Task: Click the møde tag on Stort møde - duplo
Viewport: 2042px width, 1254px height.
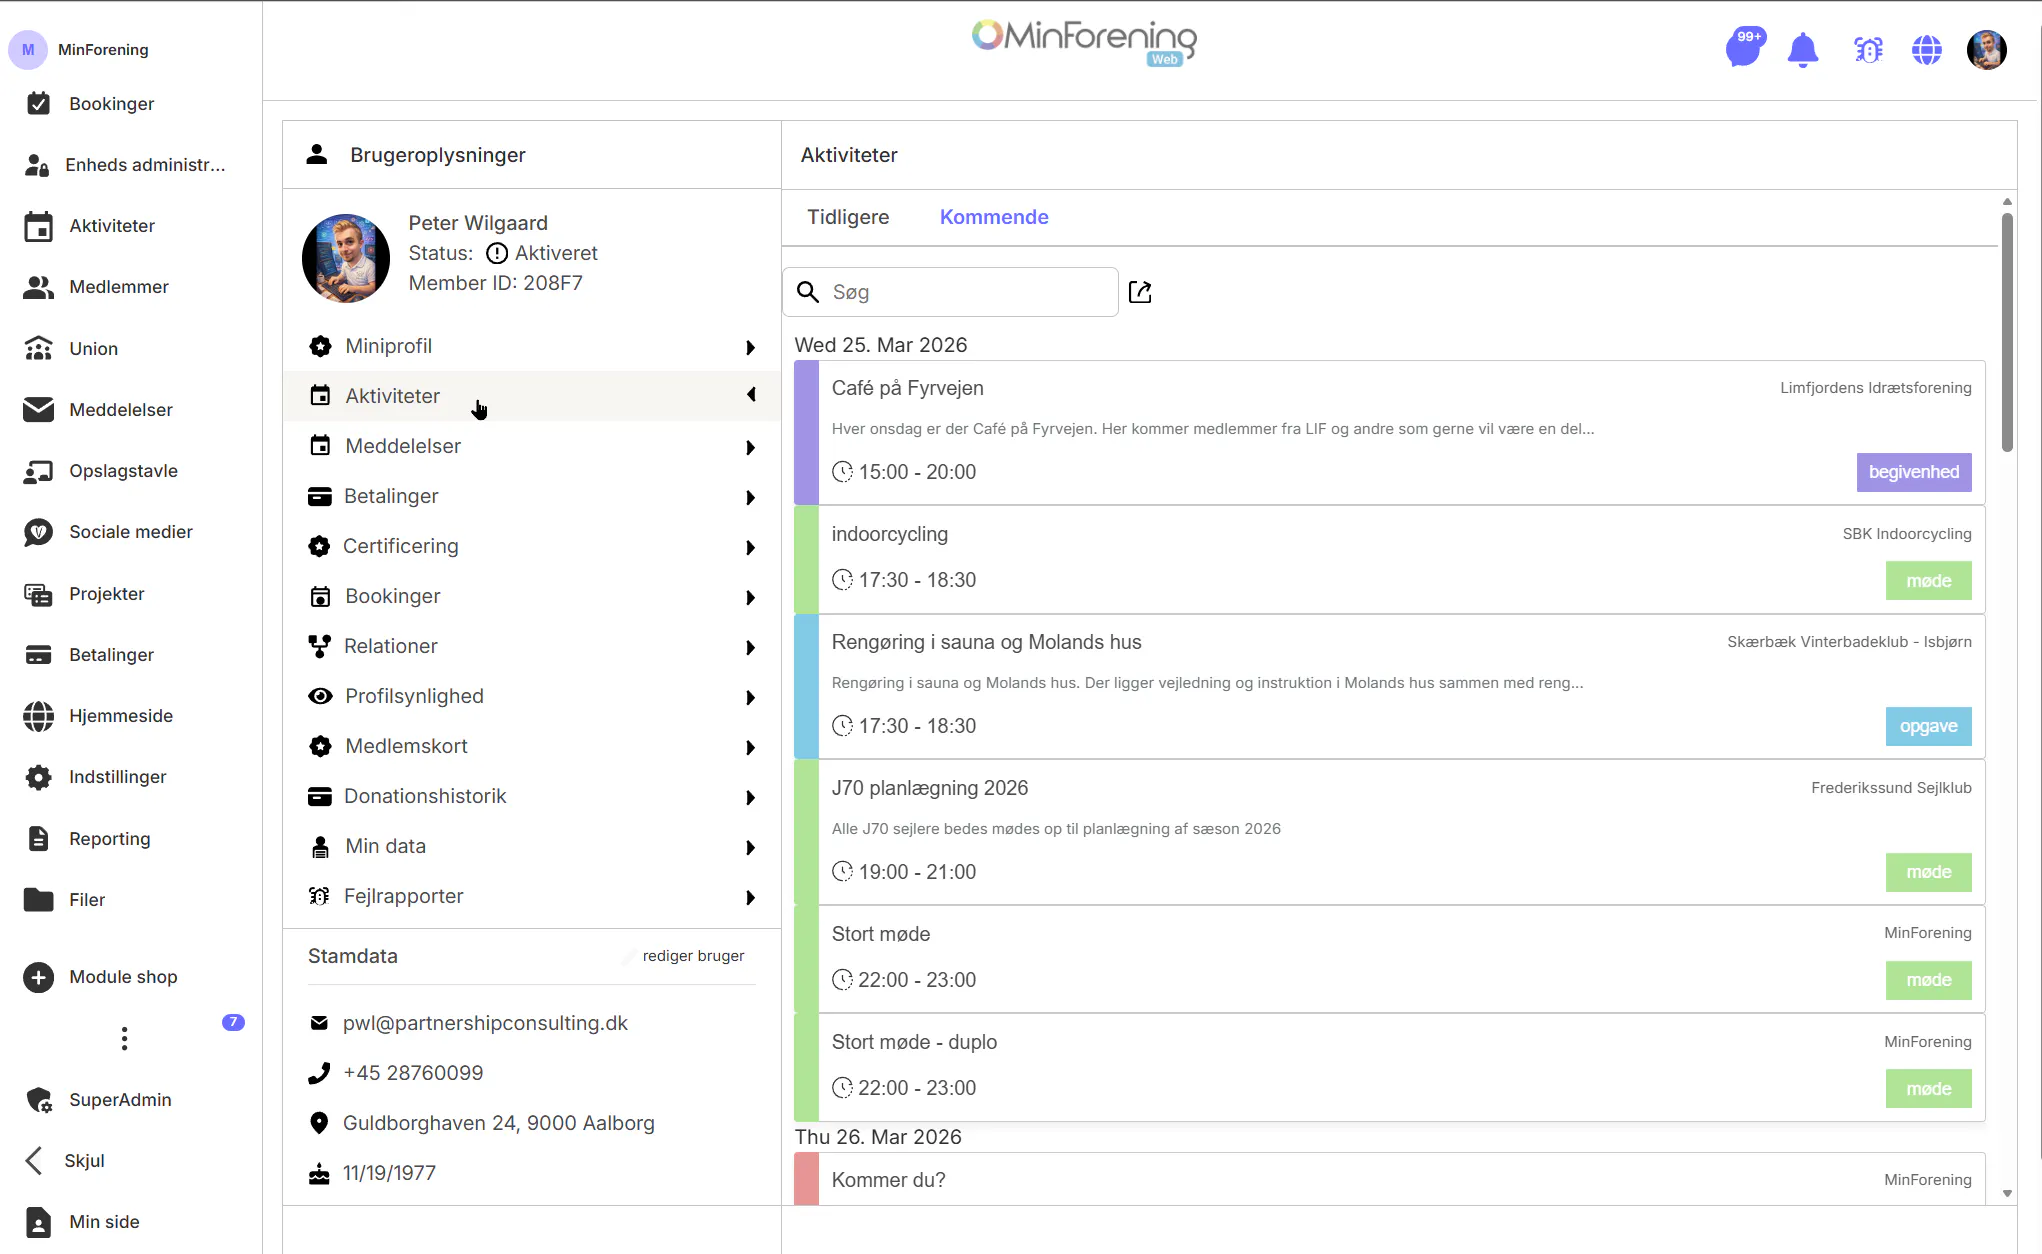Action: pos(1929,1089)
